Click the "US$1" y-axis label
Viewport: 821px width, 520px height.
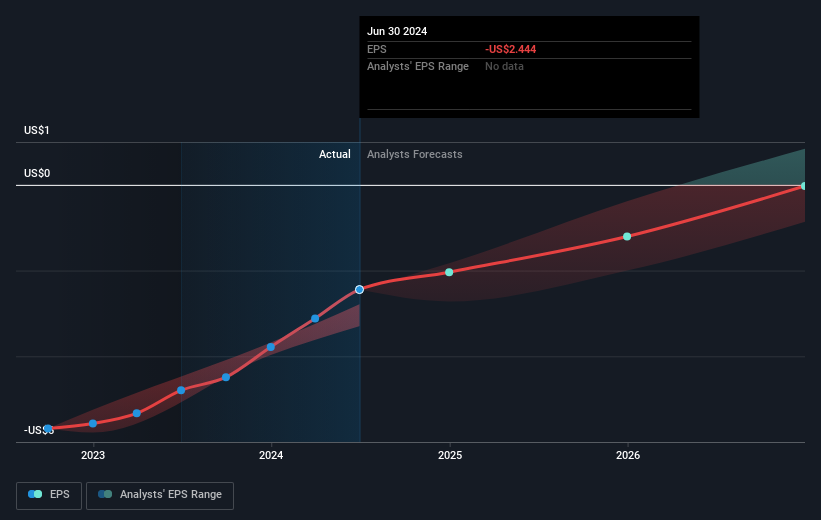(x=37, y=130)
